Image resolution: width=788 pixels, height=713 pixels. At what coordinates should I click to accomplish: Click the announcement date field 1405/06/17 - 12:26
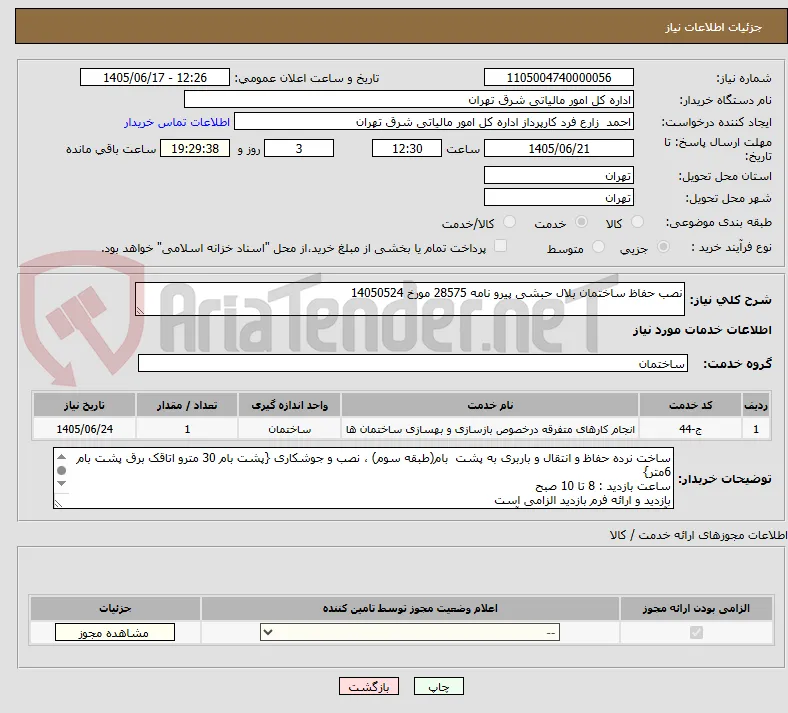(x=155, y=77)
